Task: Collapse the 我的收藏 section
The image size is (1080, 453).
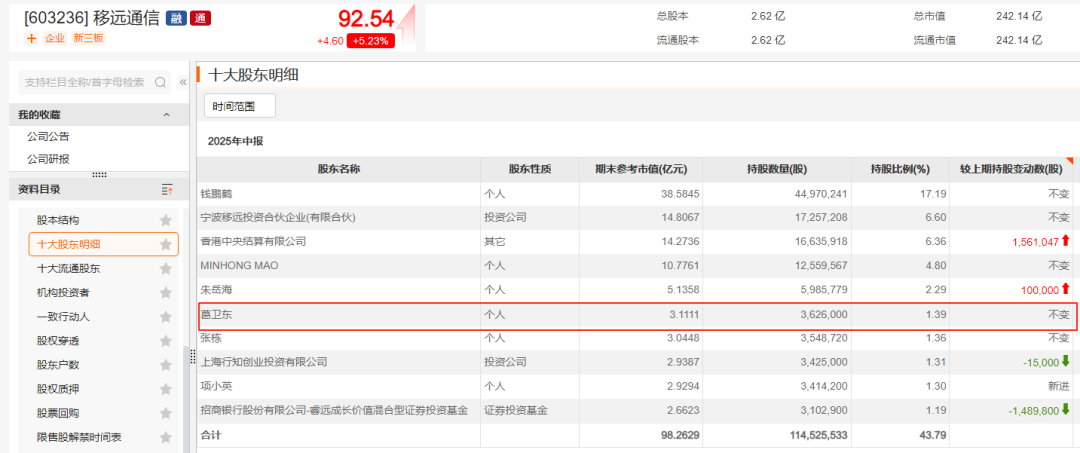Action: (166, 115)
